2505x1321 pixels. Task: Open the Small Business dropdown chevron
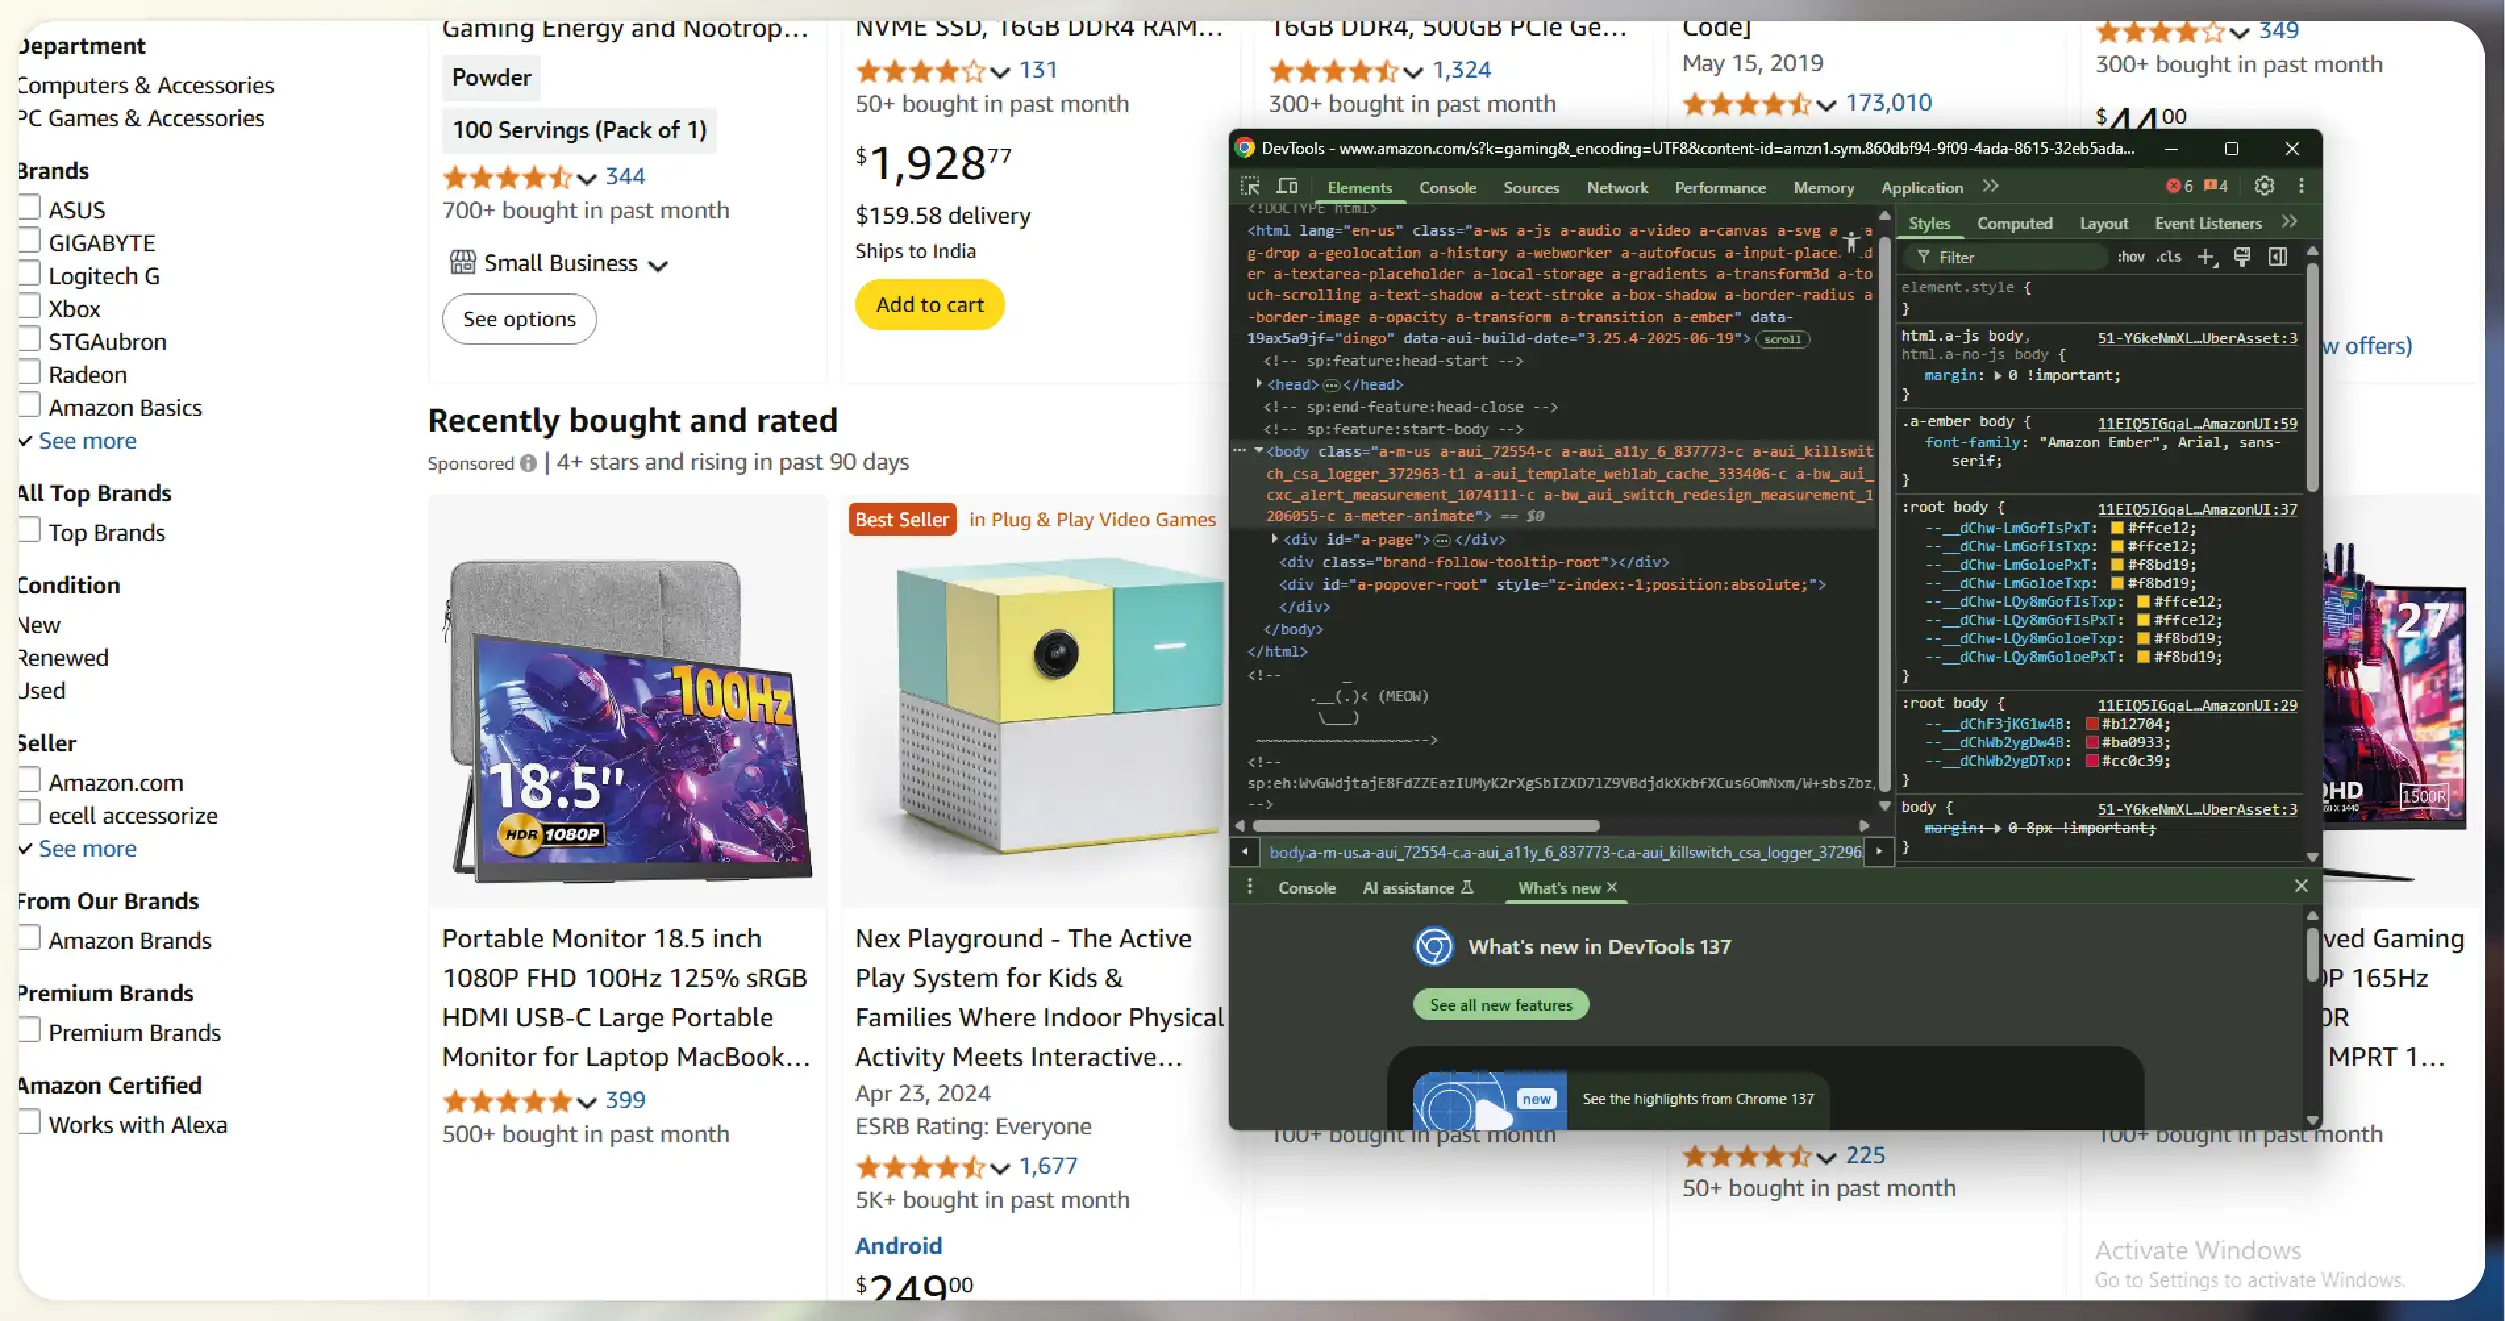660,263
